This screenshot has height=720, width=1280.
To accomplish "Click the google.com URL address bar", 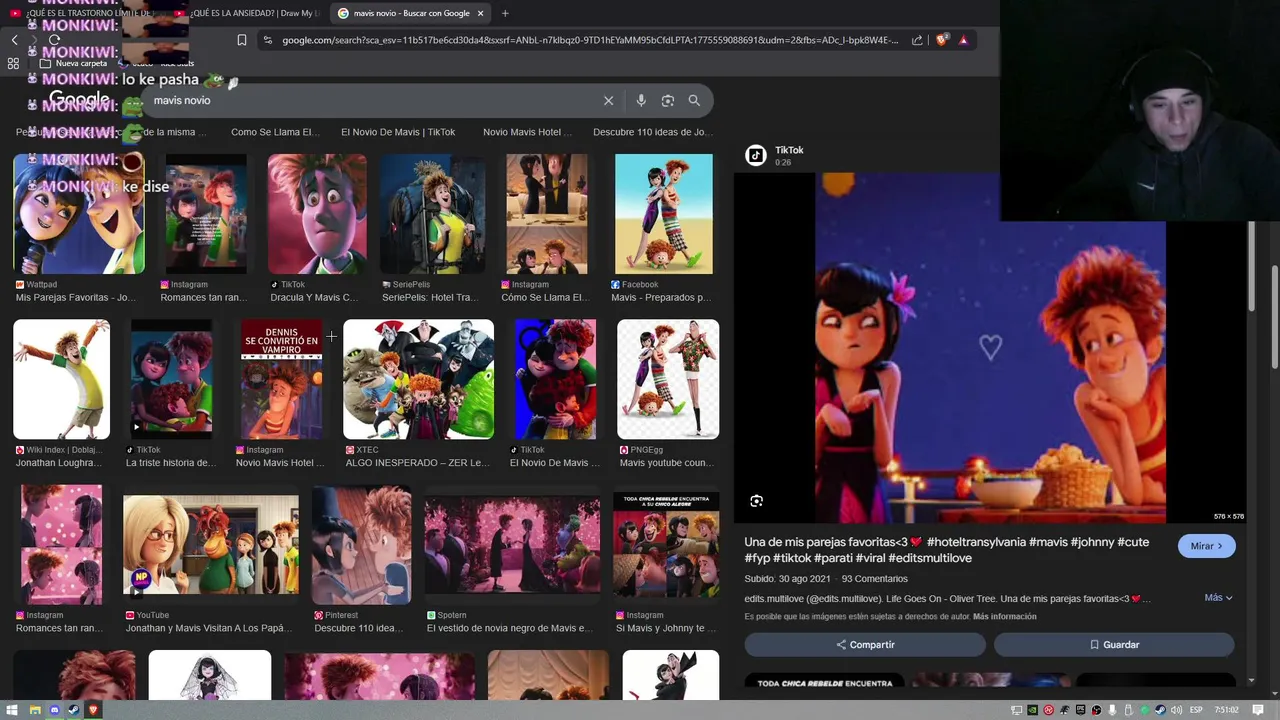I will click(590, 40).
